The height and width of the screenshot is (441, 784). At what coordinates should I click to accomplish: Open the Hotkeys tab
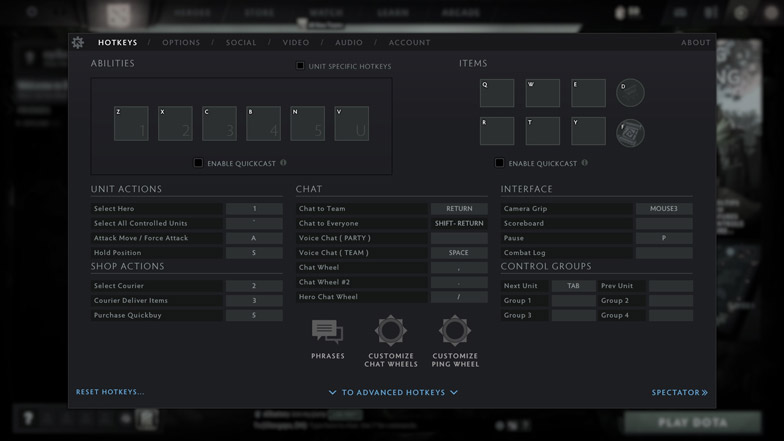click(x=118, y=42)
